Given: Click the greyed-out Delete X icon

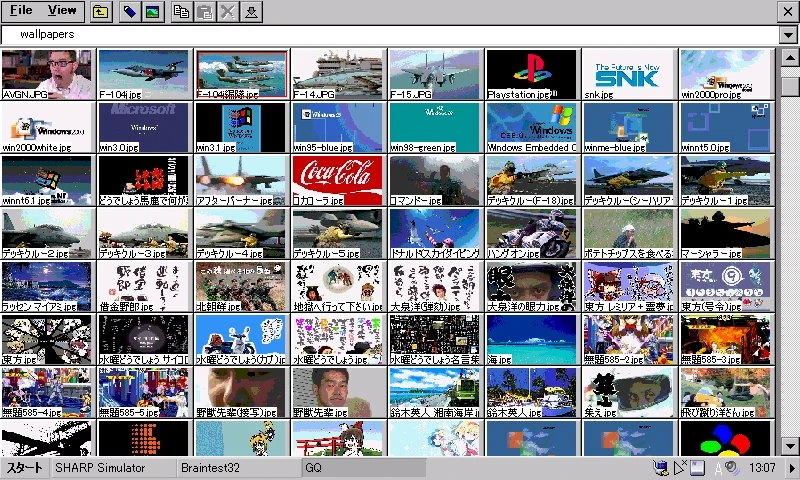Looking at the screenshot, I should click(228, 11).
